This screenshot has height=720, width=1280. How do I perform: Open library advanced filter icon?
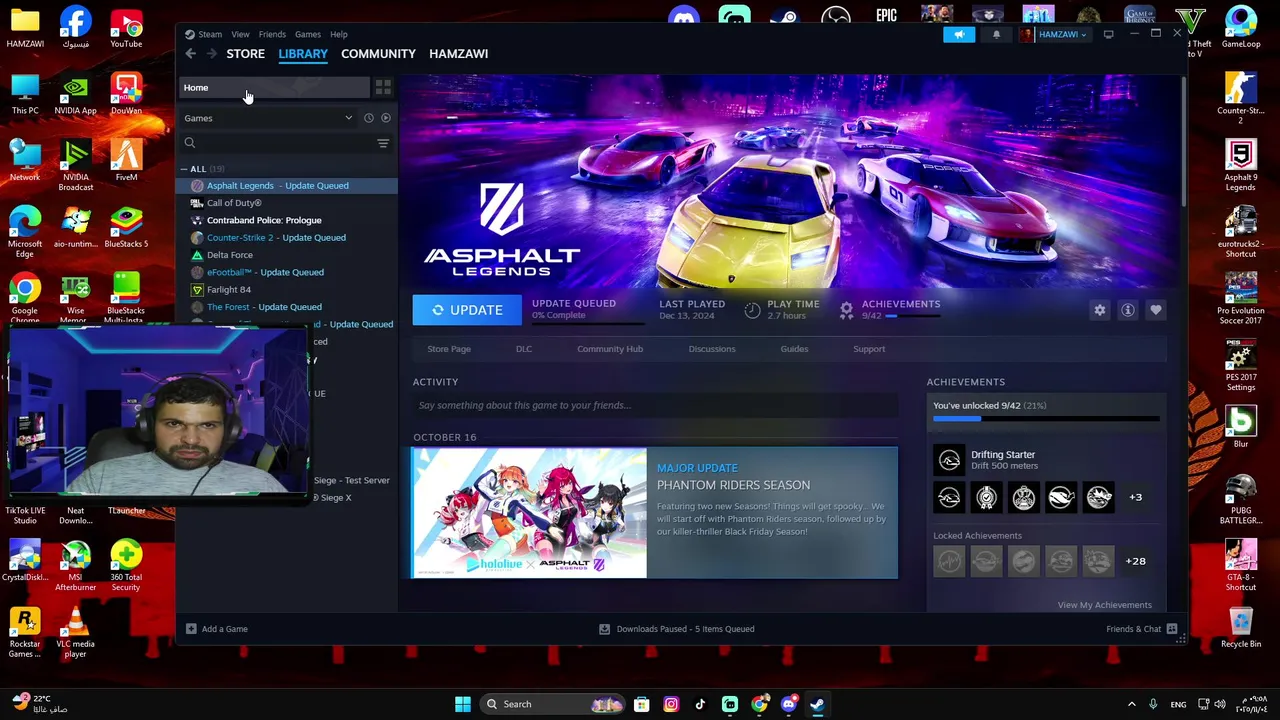pos(383,143)
